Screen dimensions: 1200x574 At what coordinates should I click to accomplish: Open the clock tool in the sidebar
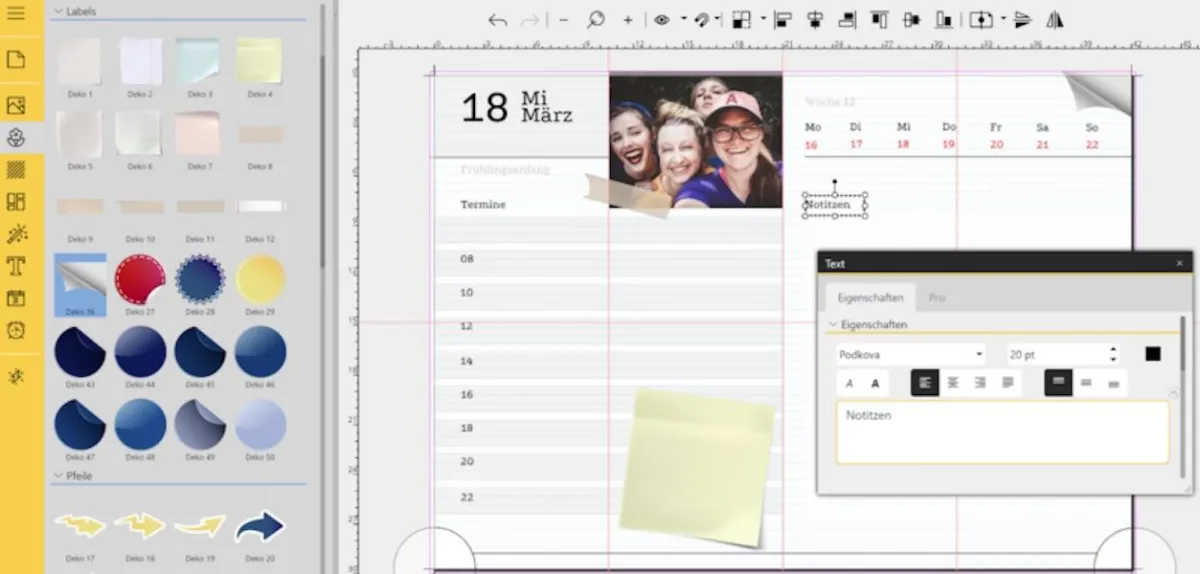coord(16,330)
